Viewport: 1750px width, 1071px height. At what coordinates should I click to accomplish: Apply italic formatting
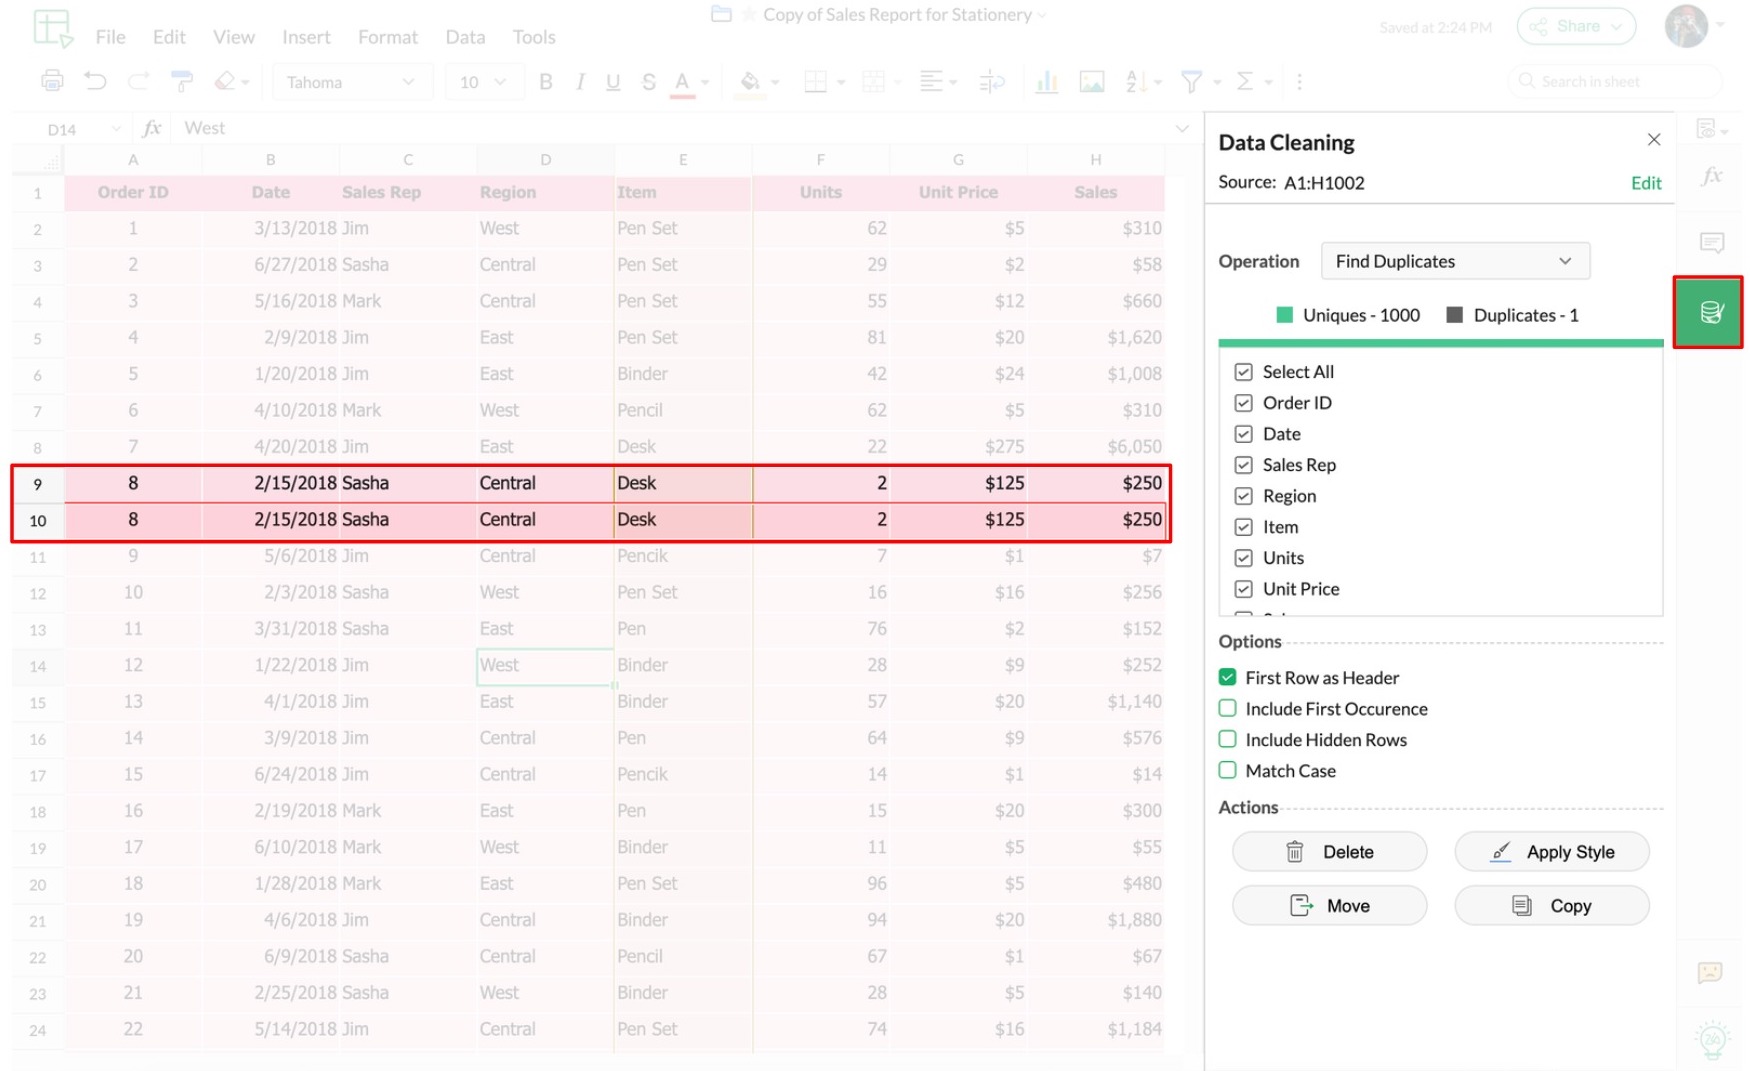pos(580,82)
